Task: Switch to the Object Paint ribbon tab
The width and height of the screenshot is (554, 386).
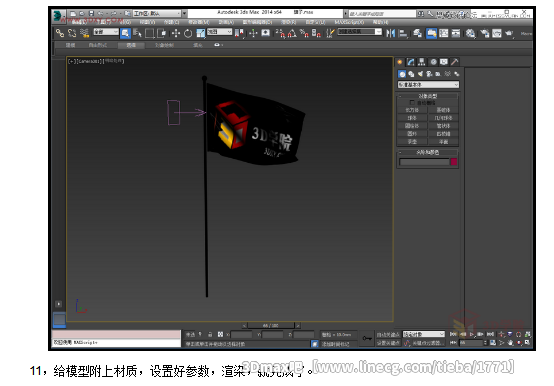Action: [x=164, y=45]
